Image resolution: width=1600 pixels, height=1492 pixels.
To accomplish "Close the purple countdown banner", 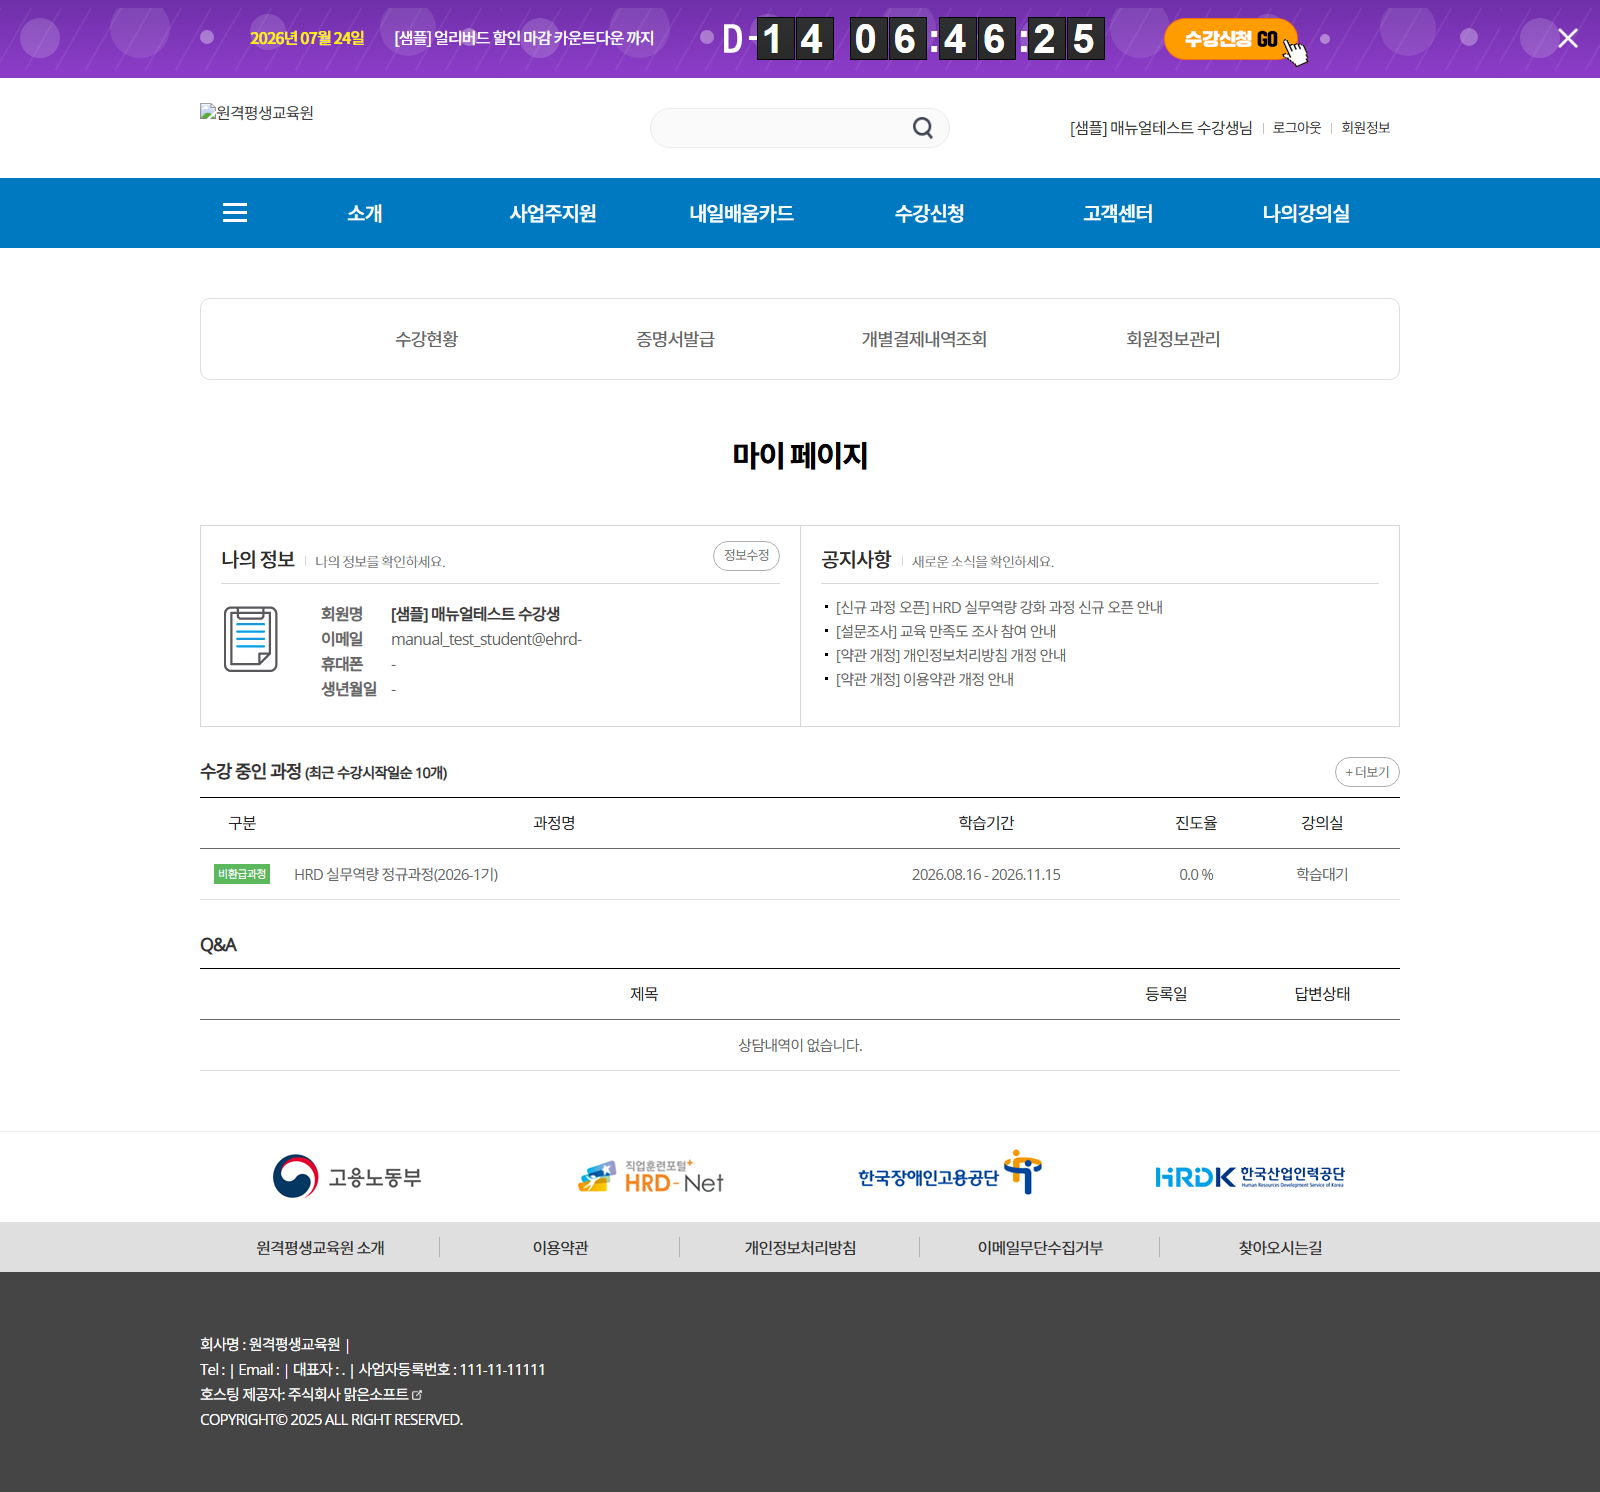I will coord(1567,38).
